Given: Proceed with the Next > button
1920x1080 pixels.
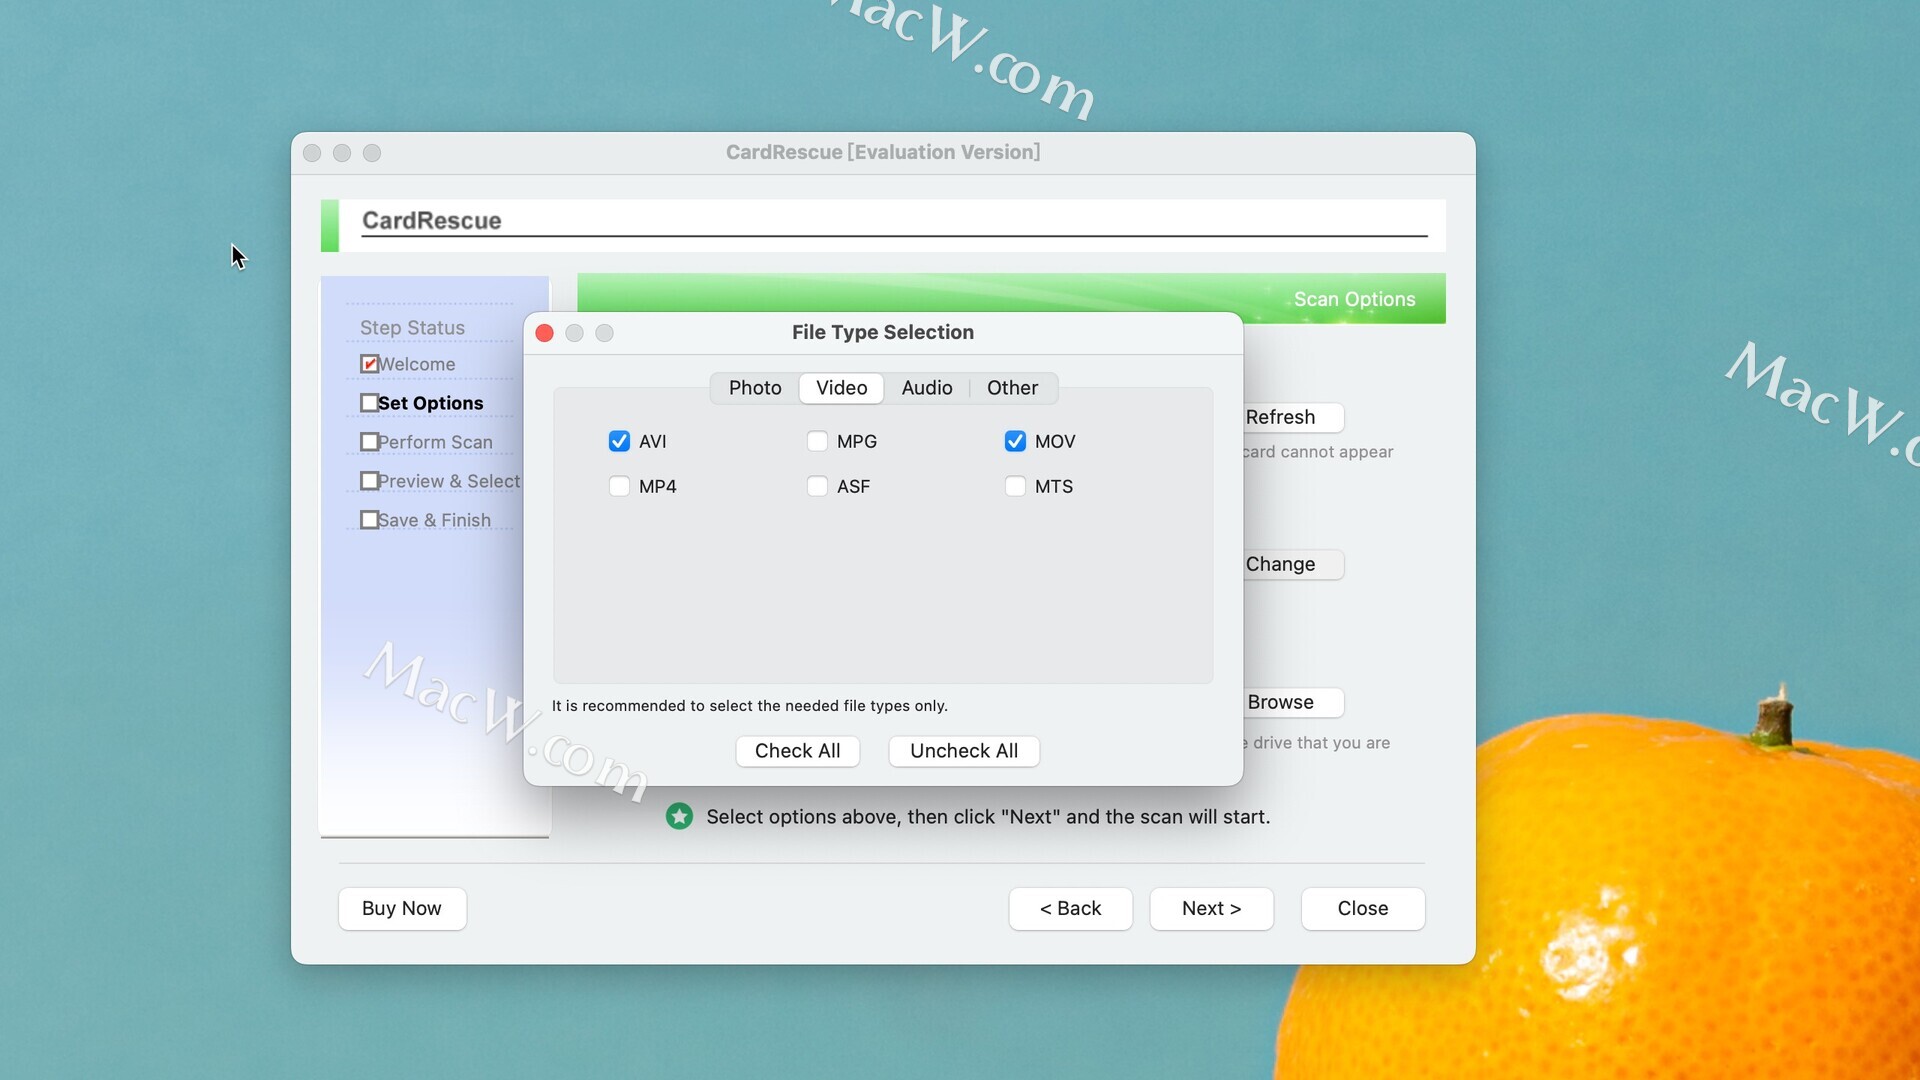Looking at the screenshot, I should [x=1211, y=908].
